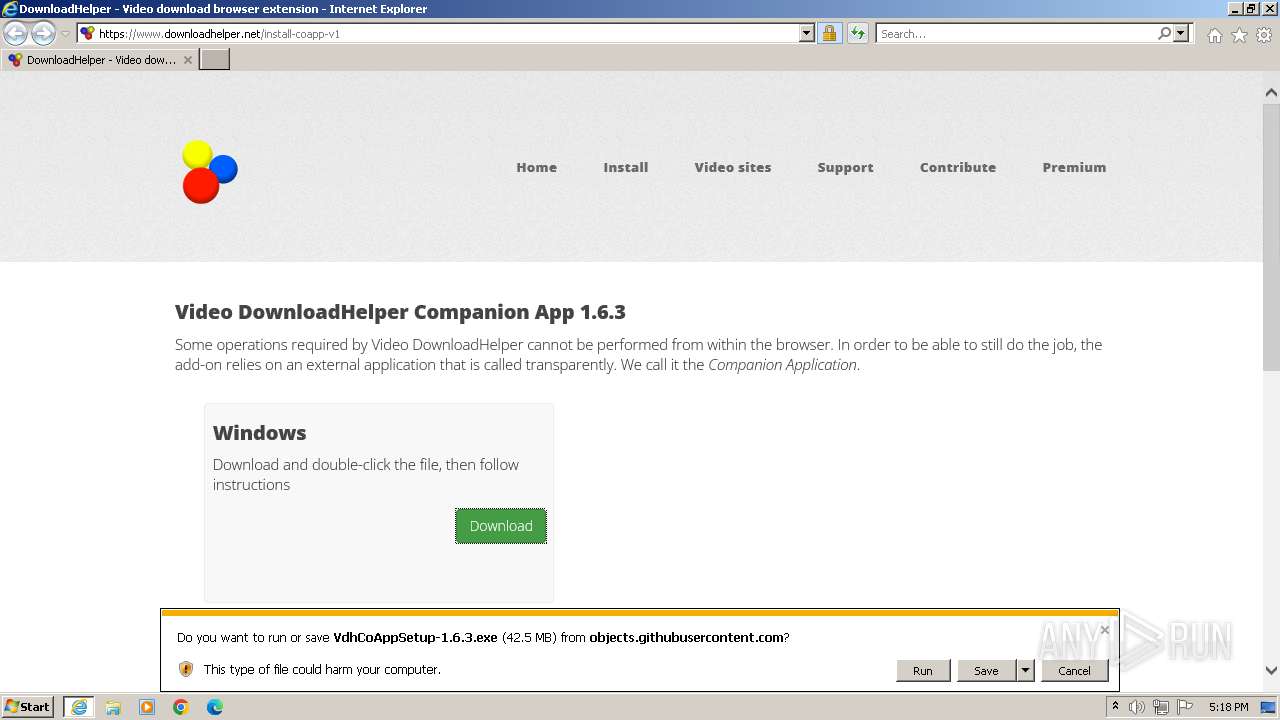Image resolution: width=1280 pixels, height=720 pixels.
Task: Click the IE Forward navigation arrow
Action: pos(43,34)
